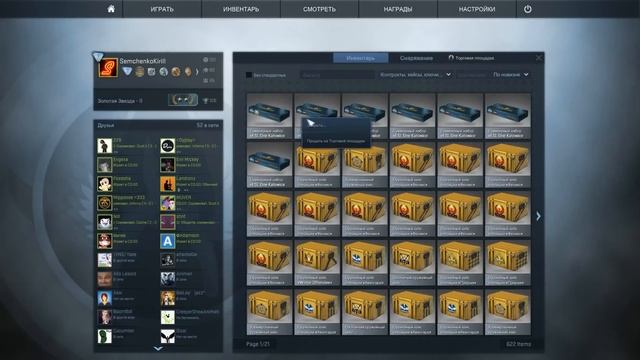This screenshot has height=360, width=640.
Task: Open the Торговая площадка tab
Action: tap(471, 58)
